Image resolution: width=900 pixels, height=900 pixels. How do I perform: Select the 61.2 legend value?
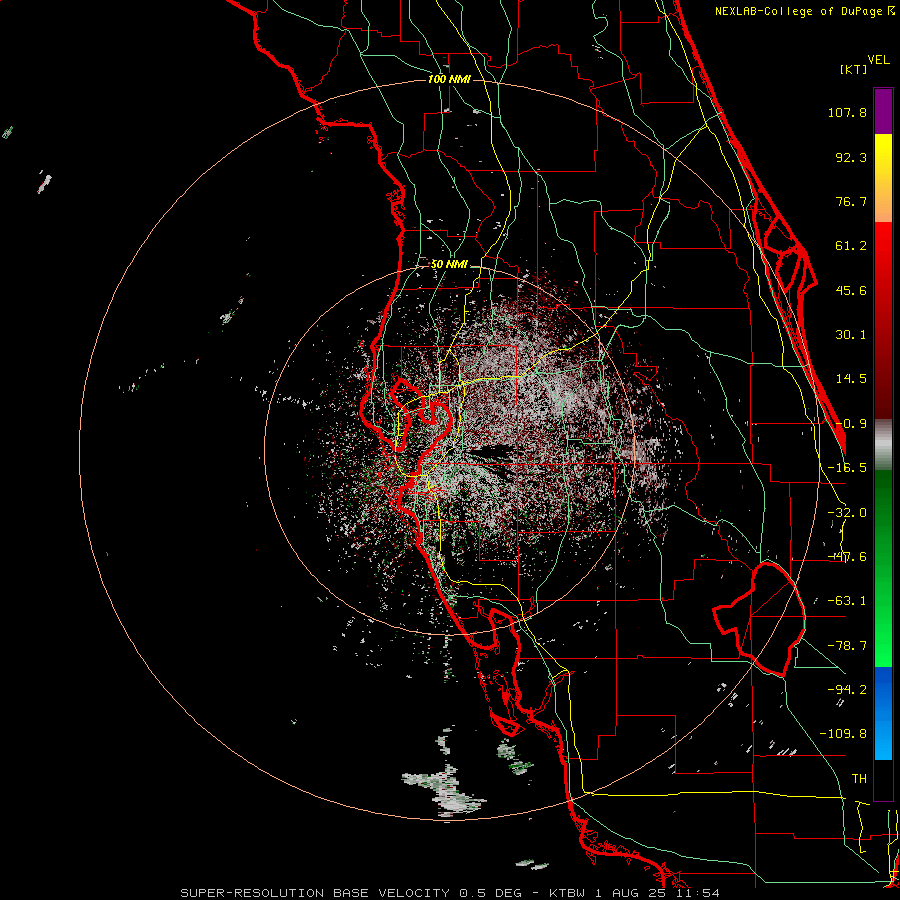851,246
